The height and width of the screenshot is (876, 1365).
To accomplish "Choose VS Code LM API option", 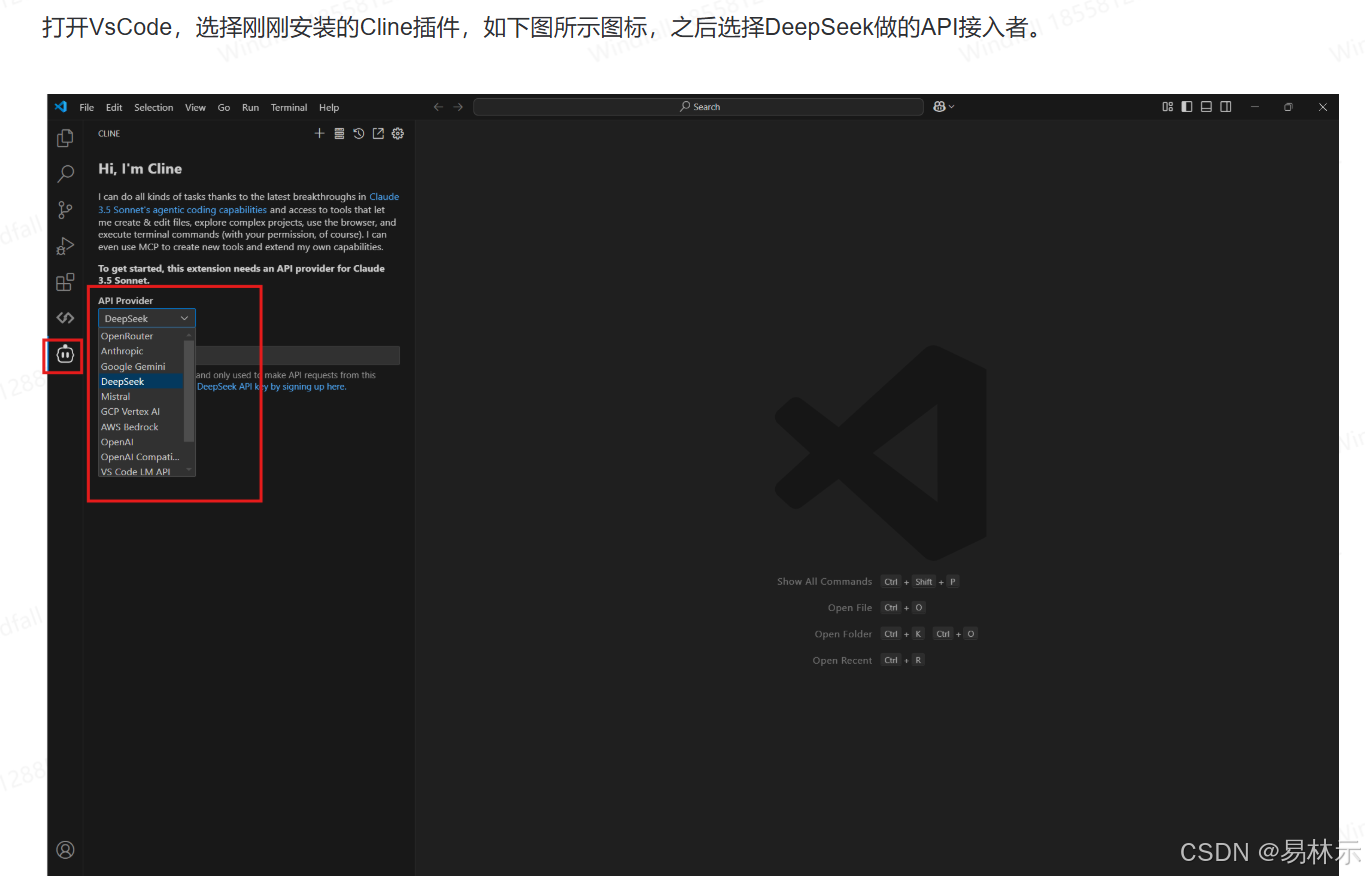I will tap(141, 471).
